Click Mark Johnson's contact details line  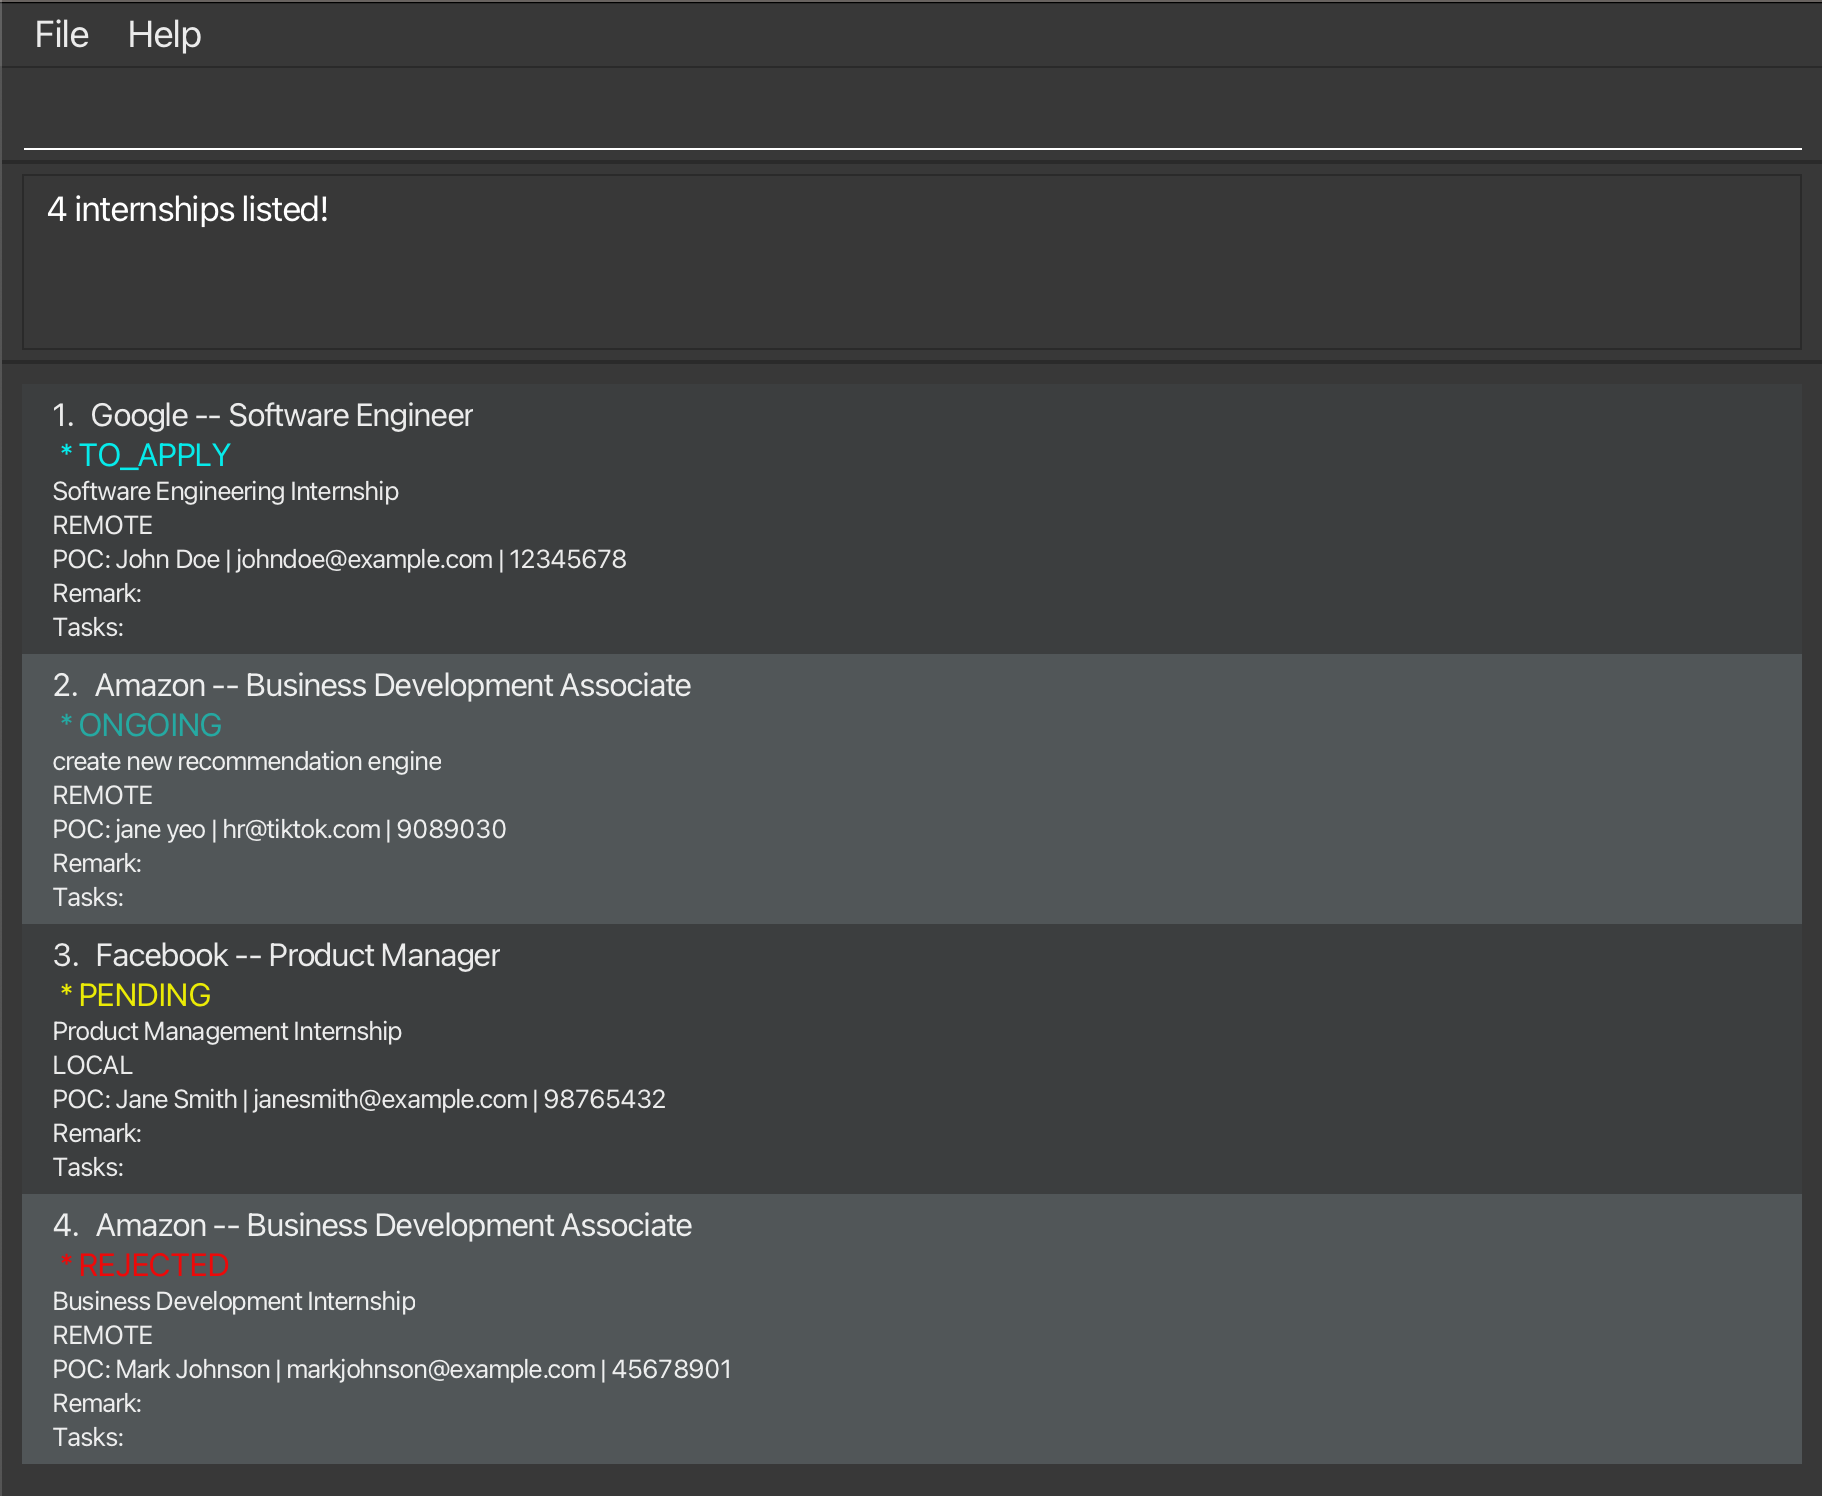pyautogui.click(x=392, y=1369)
